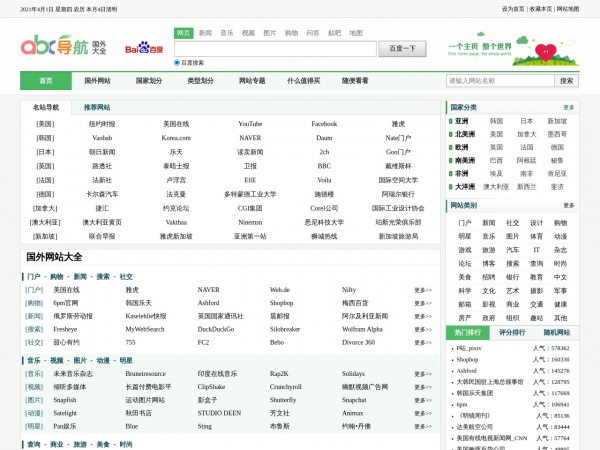
Task: Click the abc导航 site logo
Action: click(x=64, y=46)
